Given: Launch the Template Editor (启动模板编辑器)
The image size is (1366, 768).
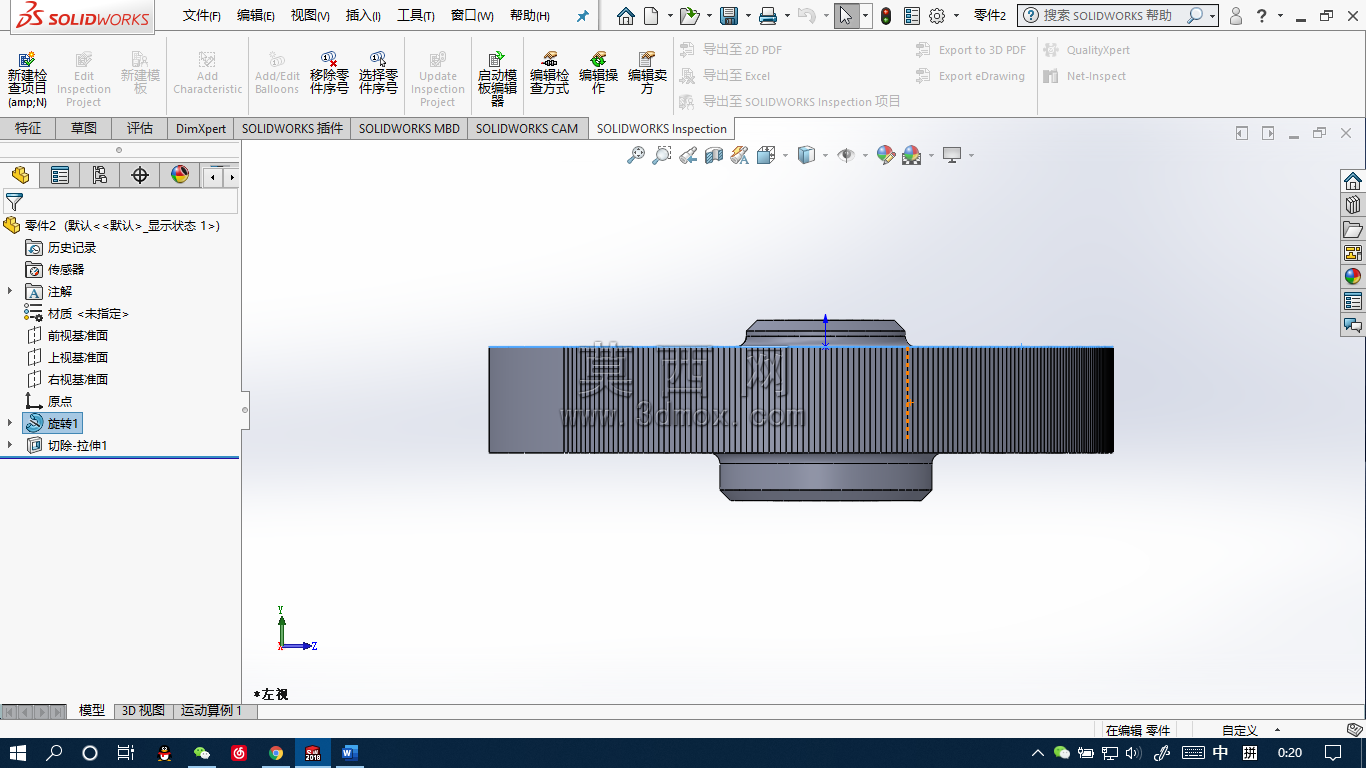Looking at the screenshot, I should 497,78.
